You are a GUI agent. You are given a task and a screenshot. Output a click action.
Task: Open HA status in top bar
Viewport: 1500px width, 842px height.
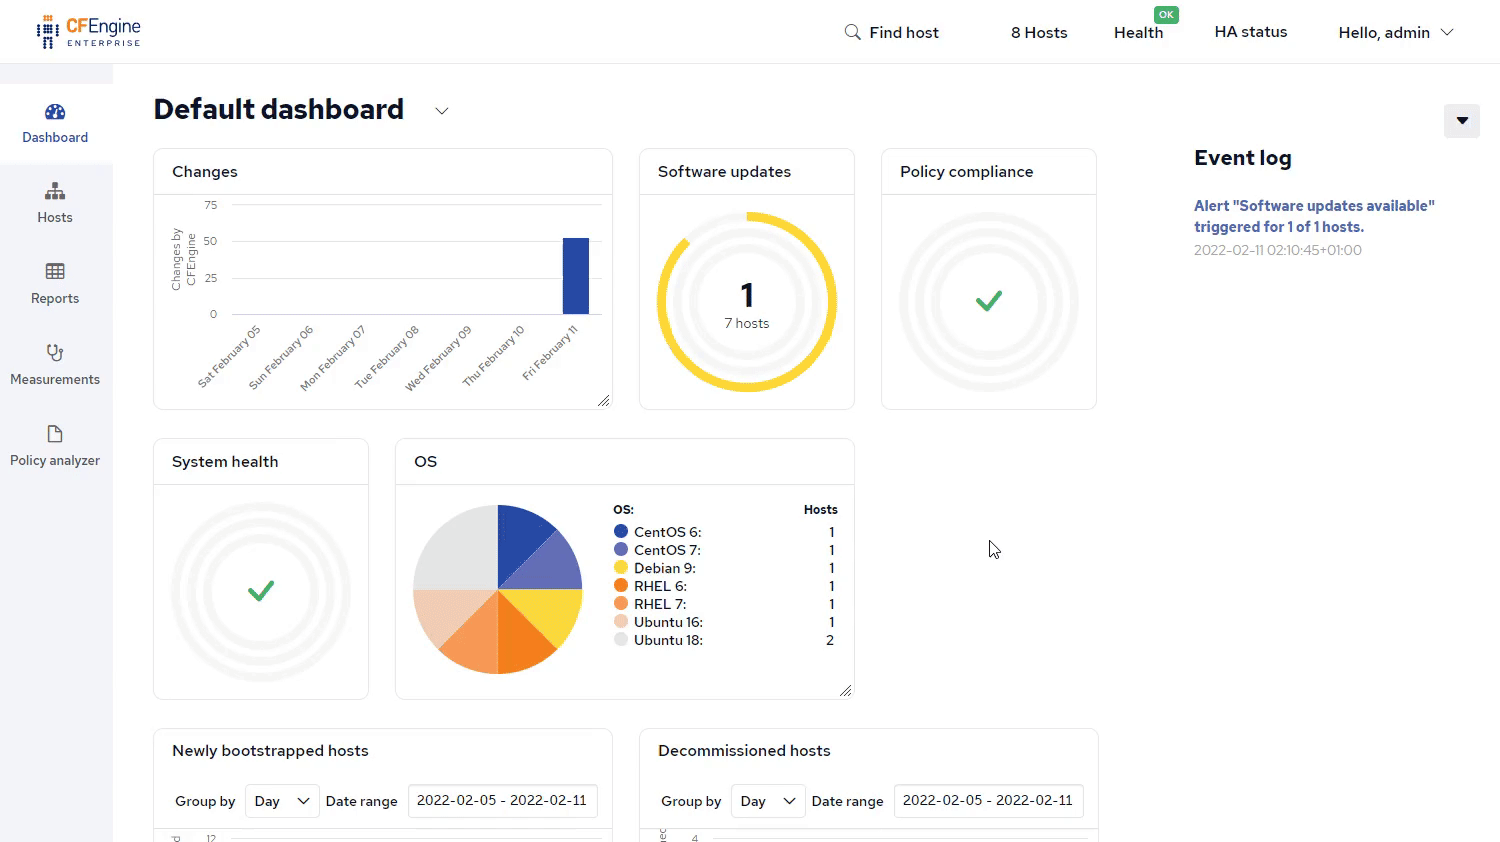pos(1250,32)
